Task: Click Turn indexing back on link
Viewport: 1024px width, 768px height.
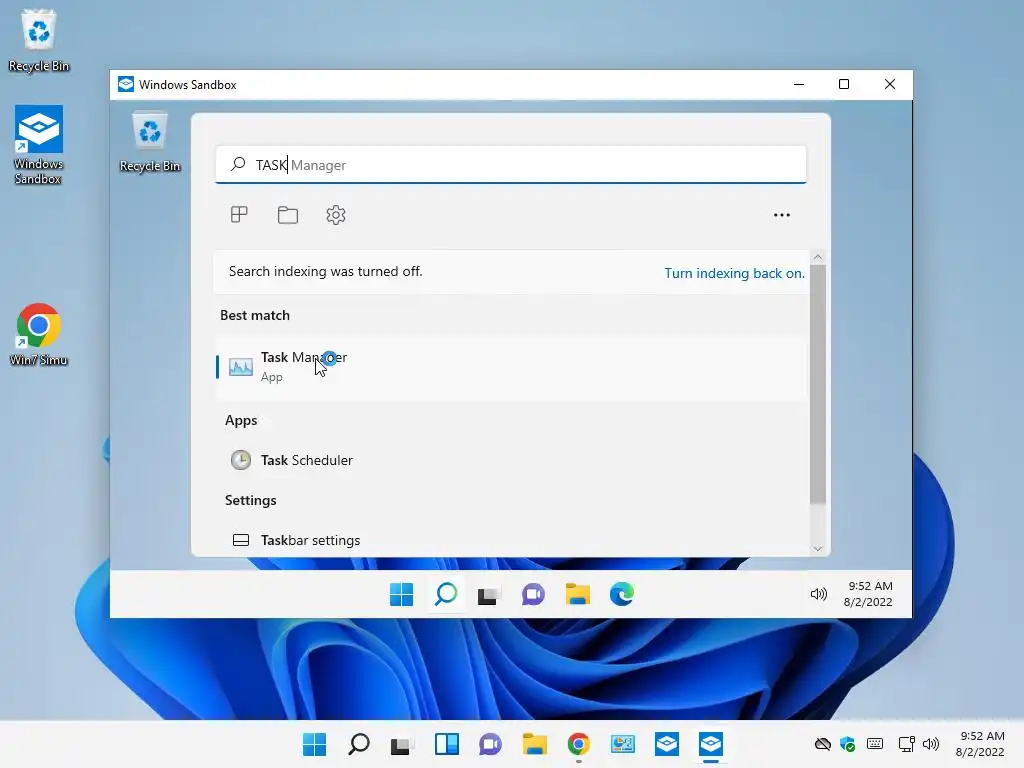Action: coord(734,273)
